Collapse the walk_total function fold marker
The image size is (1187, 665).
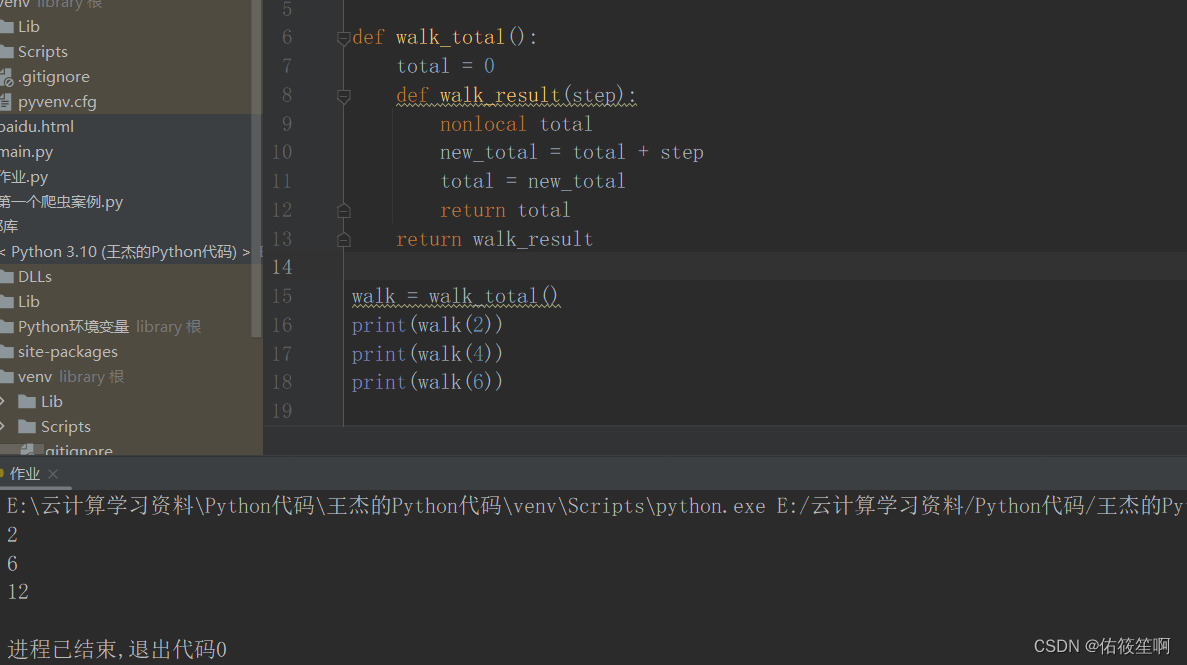pyautogui.click(x=343, y=38)
